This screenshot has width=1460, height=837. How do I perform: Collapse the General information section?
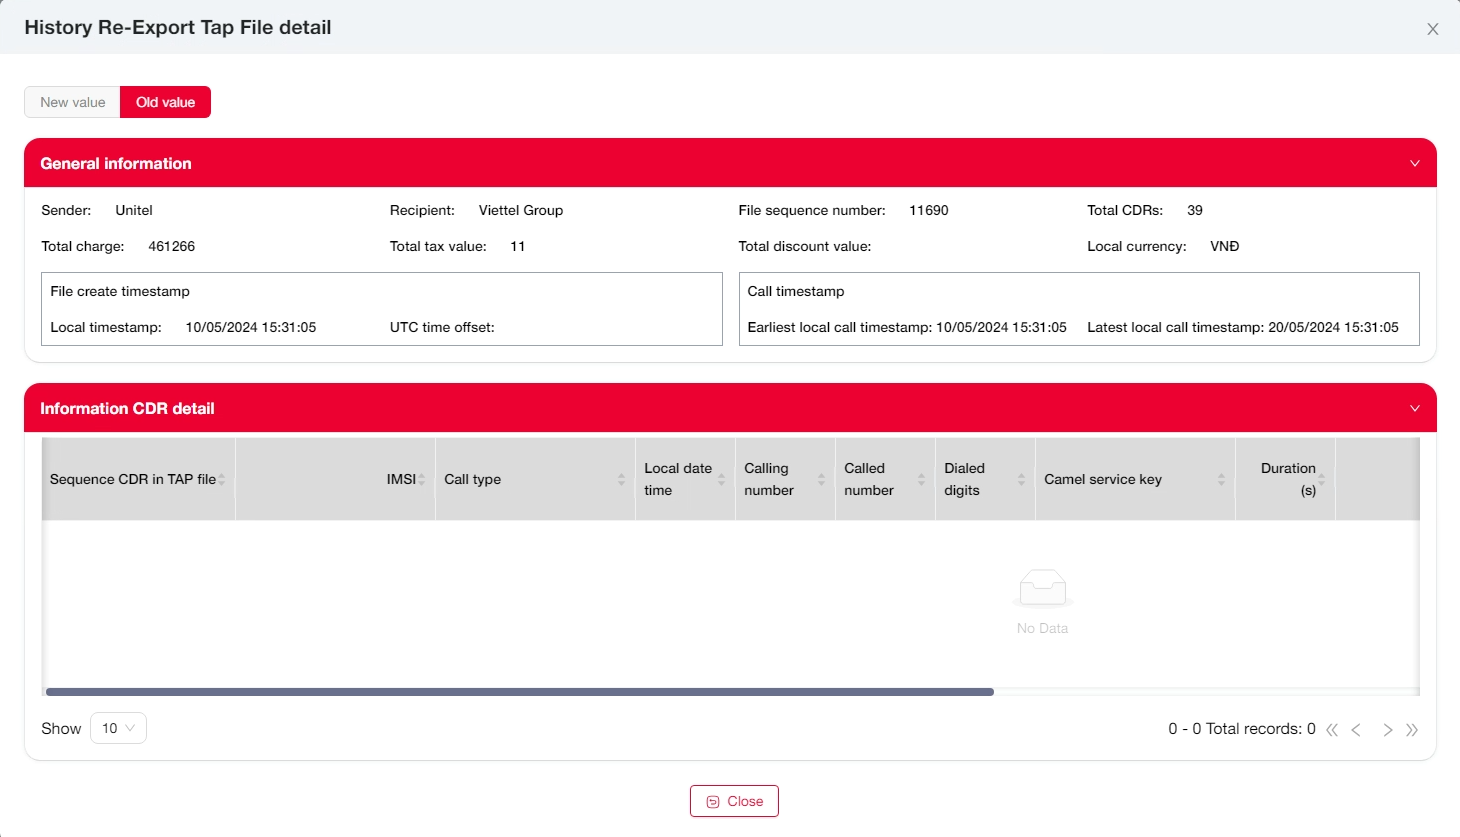[x=1414, y=163]
